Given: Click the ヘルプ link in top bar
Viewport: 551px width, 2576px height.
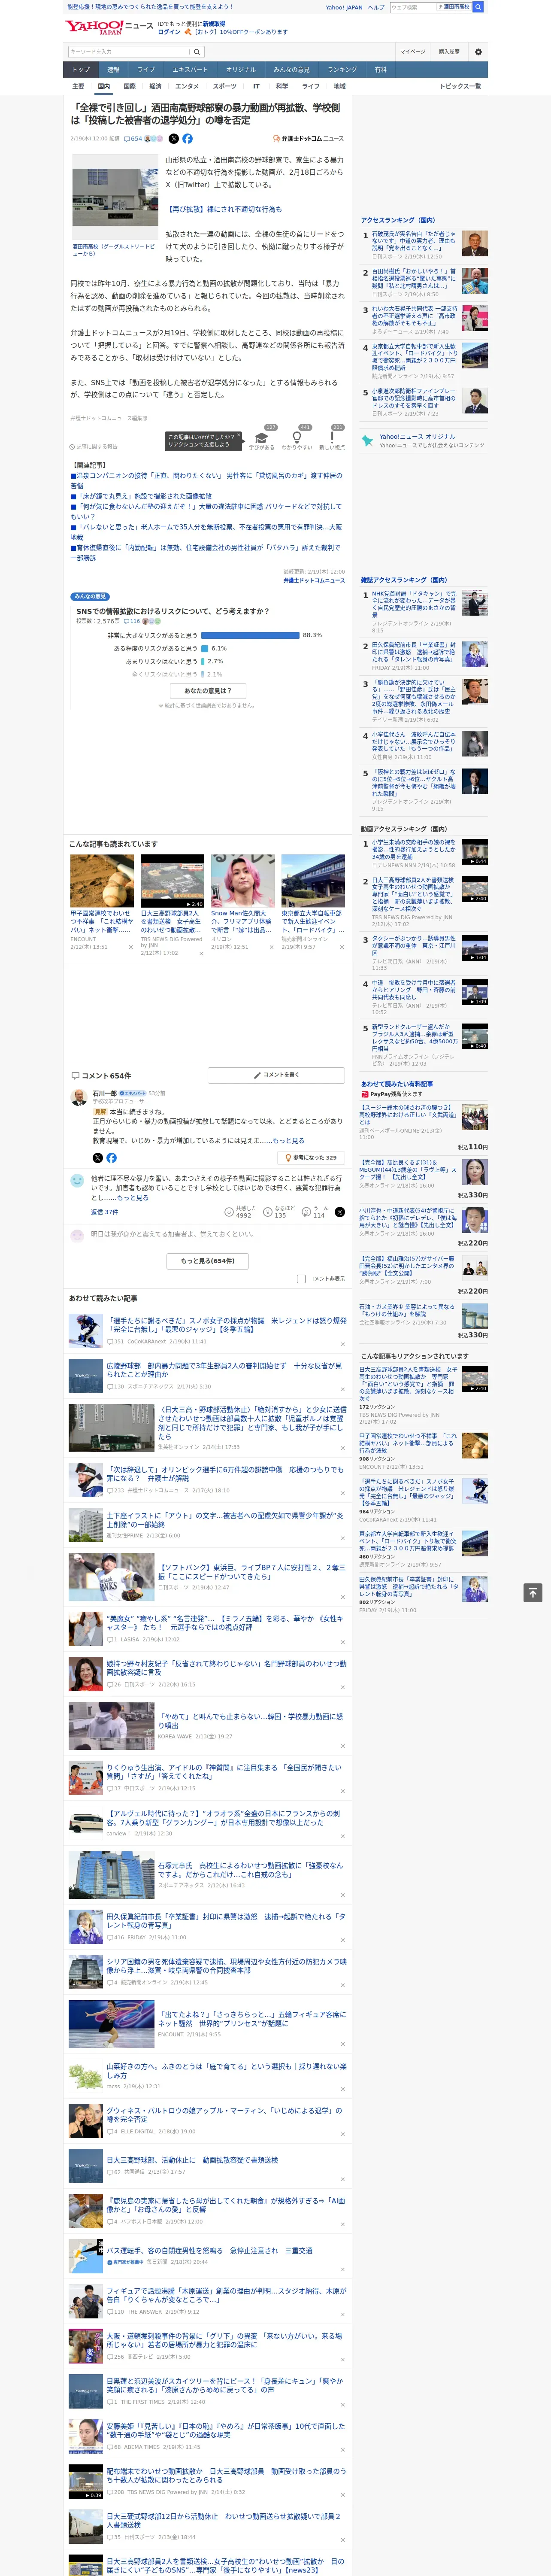Looking at the screenshot, I should coord(375,7).
